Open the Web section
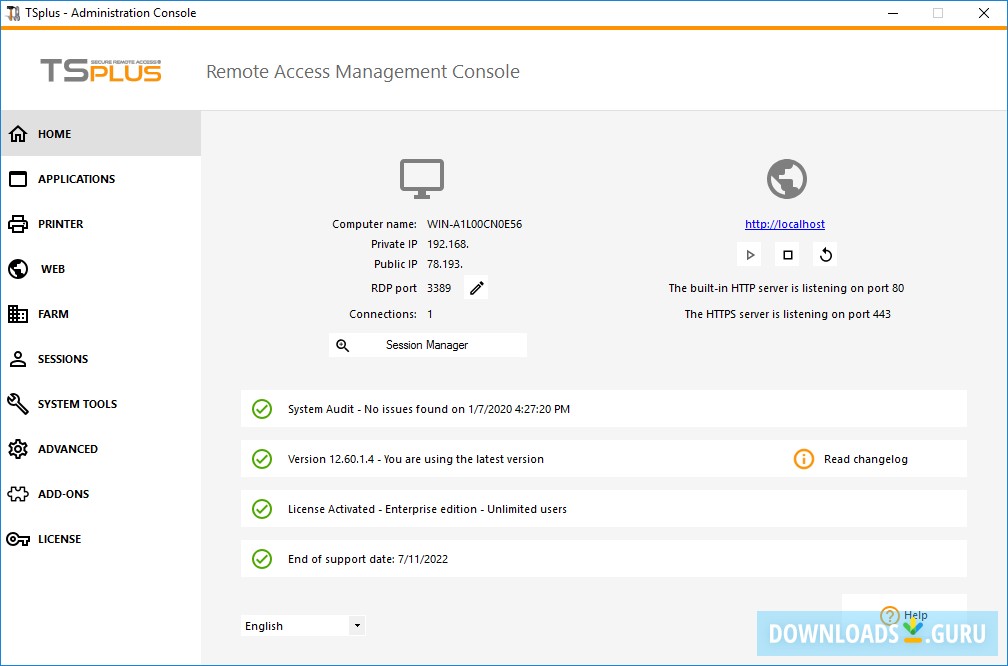This screenshot has height=666, width=1008. 101,269
